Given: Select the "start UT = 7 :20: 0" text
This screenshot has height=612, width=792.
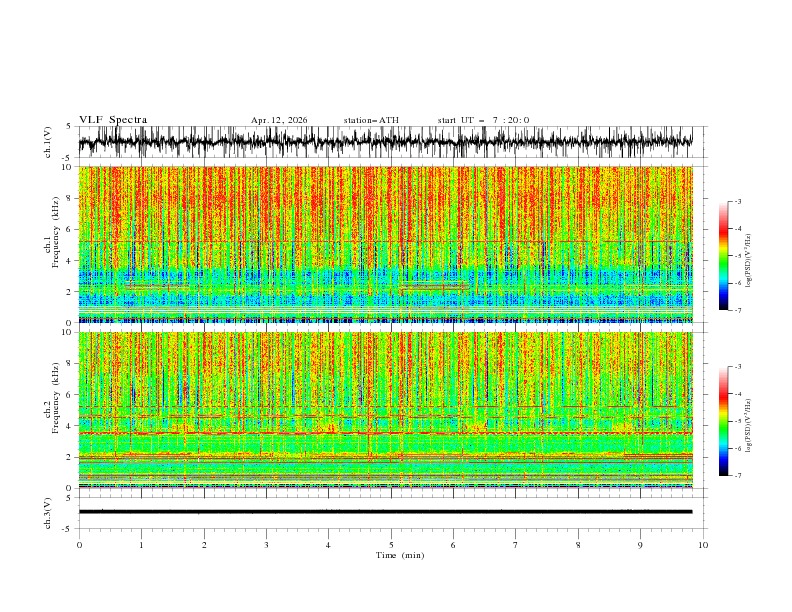Looking at the screenshot, I should point(483,120).
